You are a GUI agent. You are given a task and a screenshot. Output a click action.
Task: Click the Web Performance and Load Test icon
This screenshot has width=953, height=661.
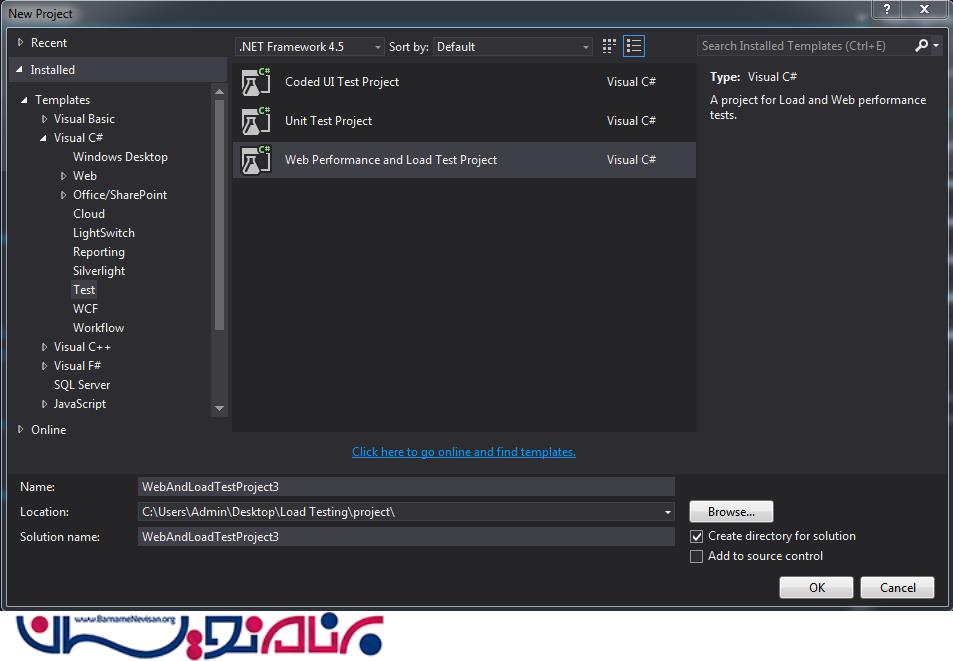click(x=257, y=160)
